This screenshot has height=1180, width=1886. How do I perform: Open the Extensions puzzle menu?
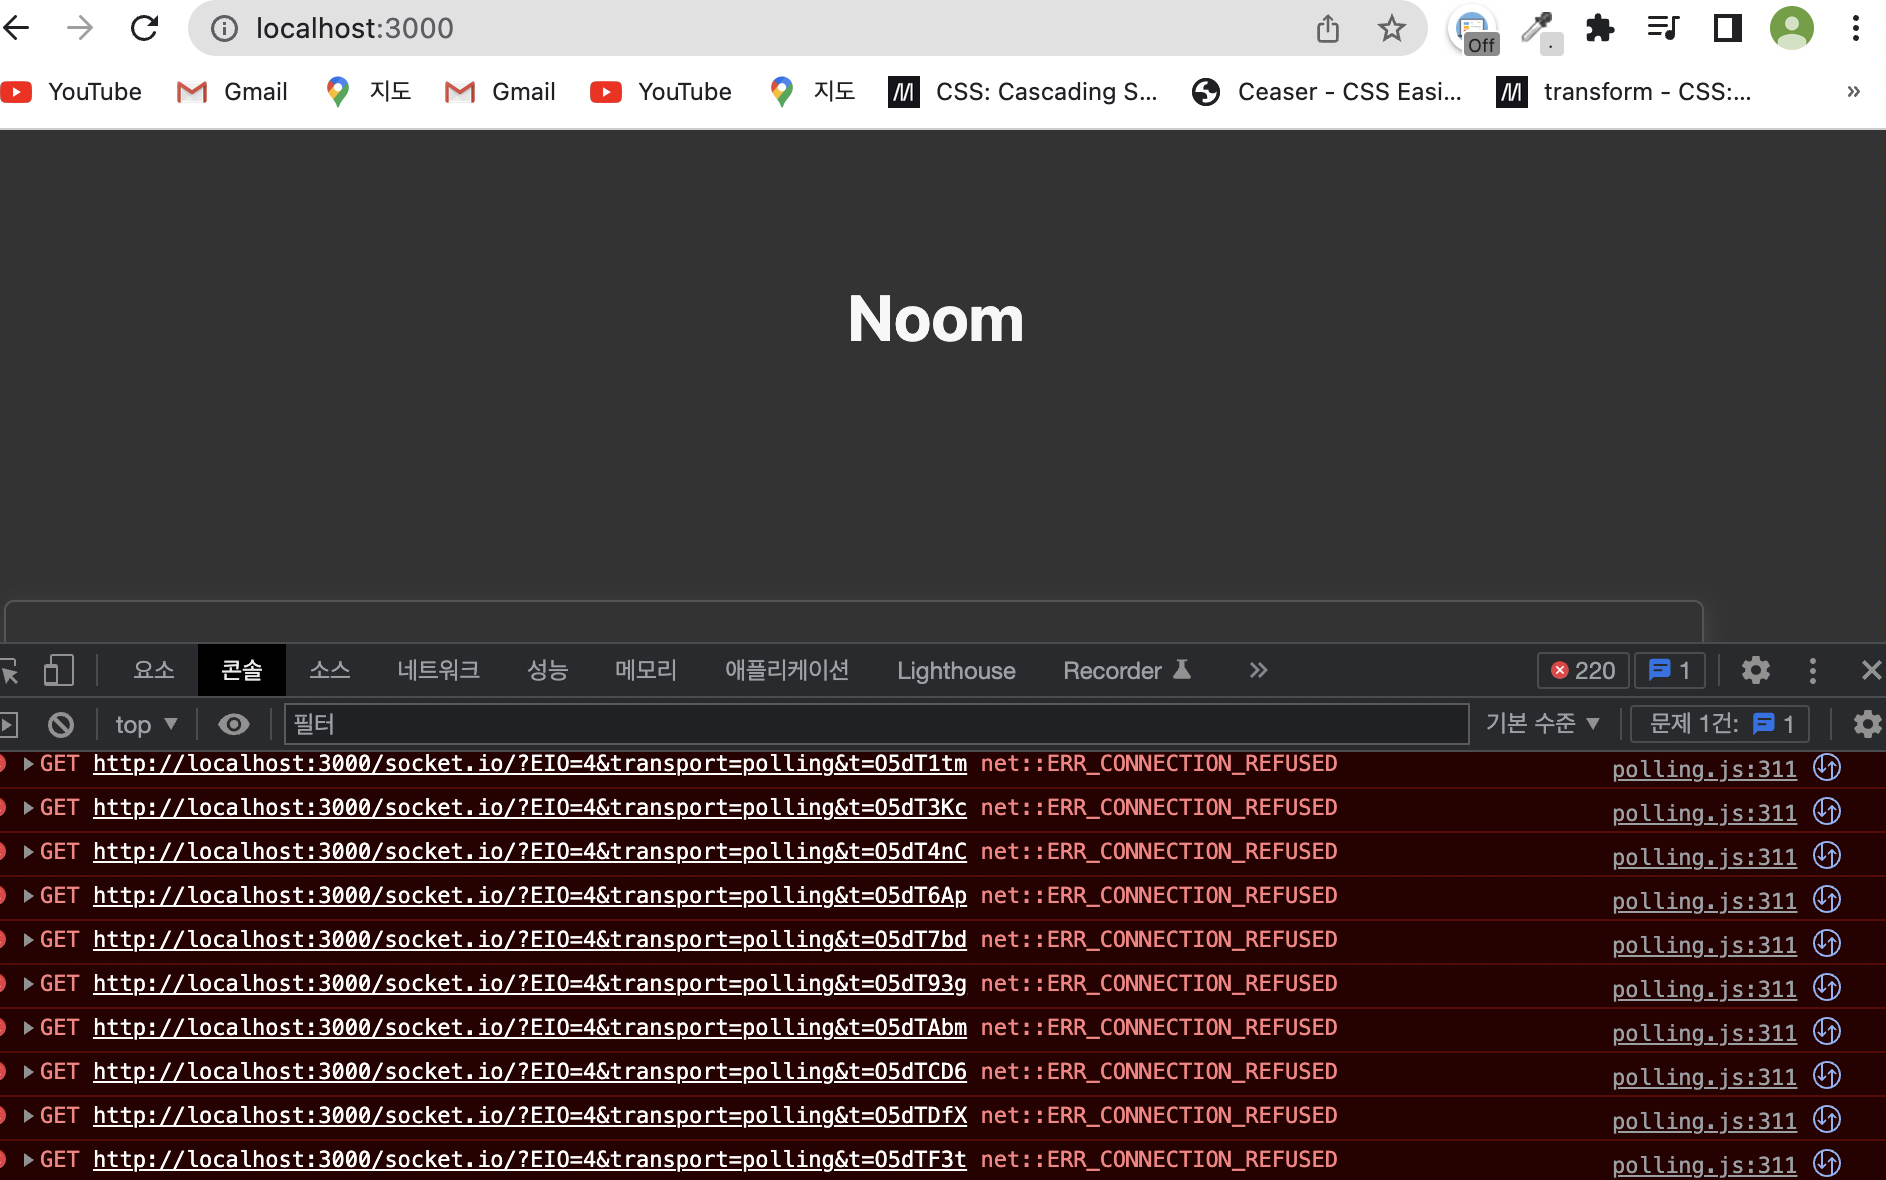1601,28
